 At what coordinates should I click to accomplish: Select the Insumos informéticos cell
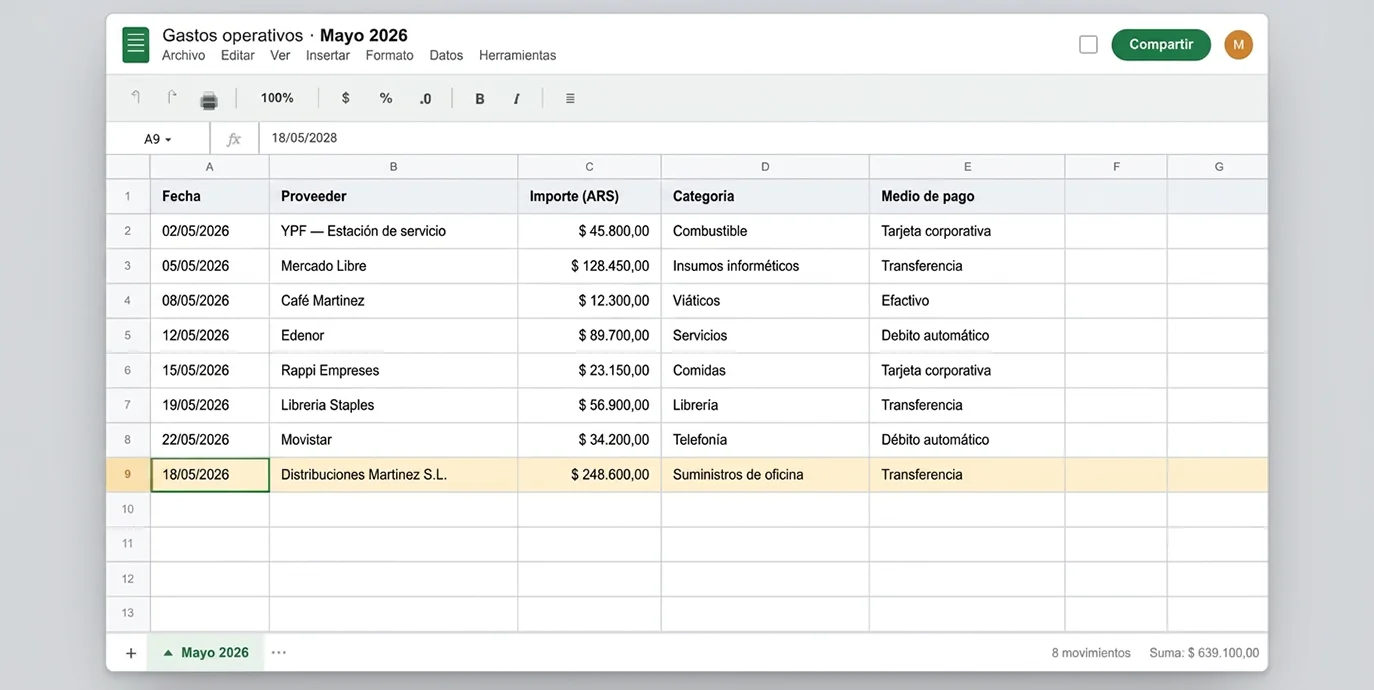coord(765,266)
